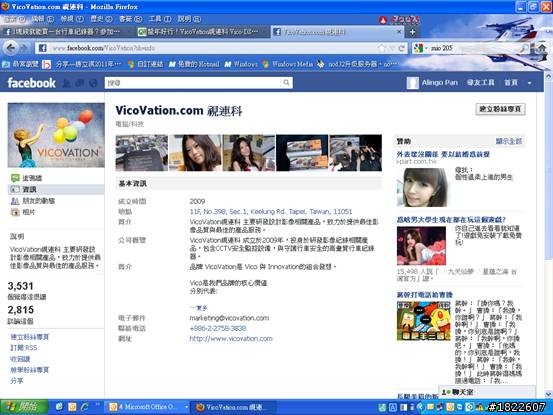
Task: Select the 資訊 (Info) sidebar item
Action: (x=56, y=189)
